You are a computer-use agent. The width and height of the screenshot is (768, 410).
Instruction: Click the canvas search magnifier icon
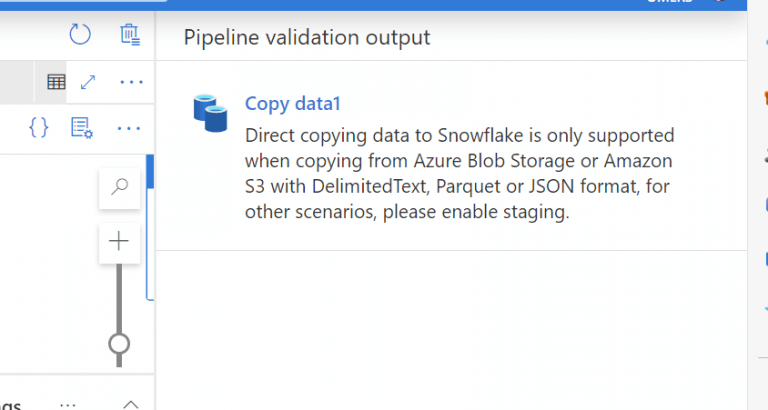click(x=119, y=189)
